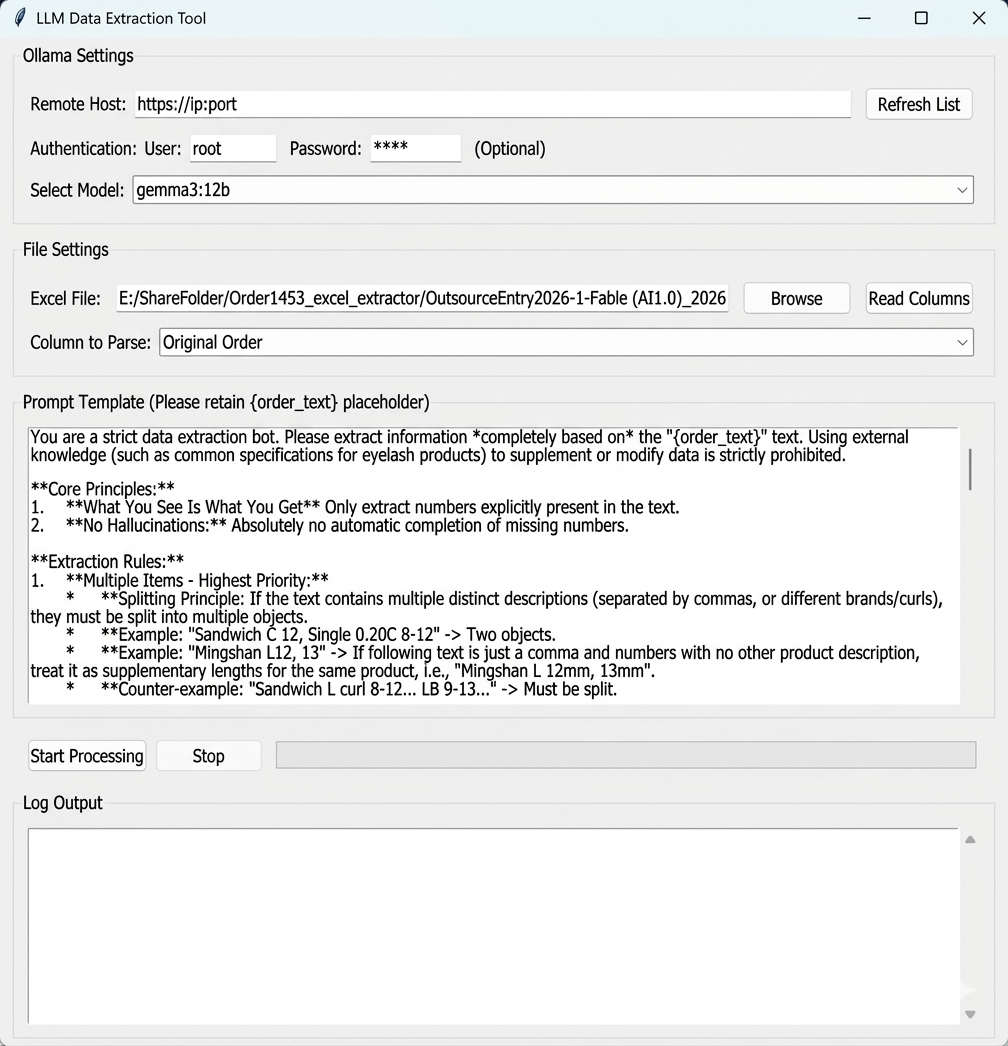Click into the User field containing root
This screenshot has height=1046, width=1008.
(232, 148)
